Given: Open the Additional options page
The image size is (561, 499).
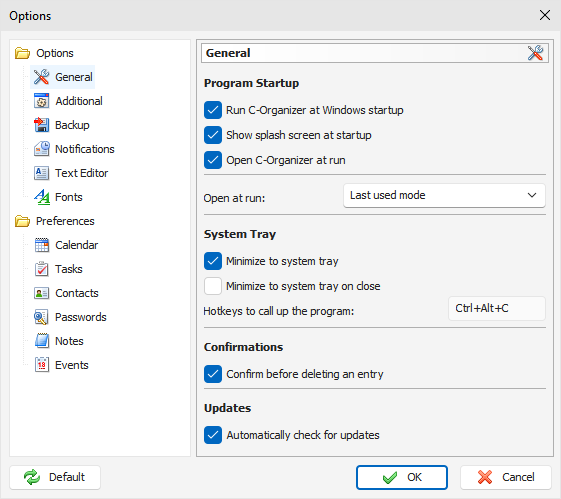Looking at the screenshot, I should (79, 101).
